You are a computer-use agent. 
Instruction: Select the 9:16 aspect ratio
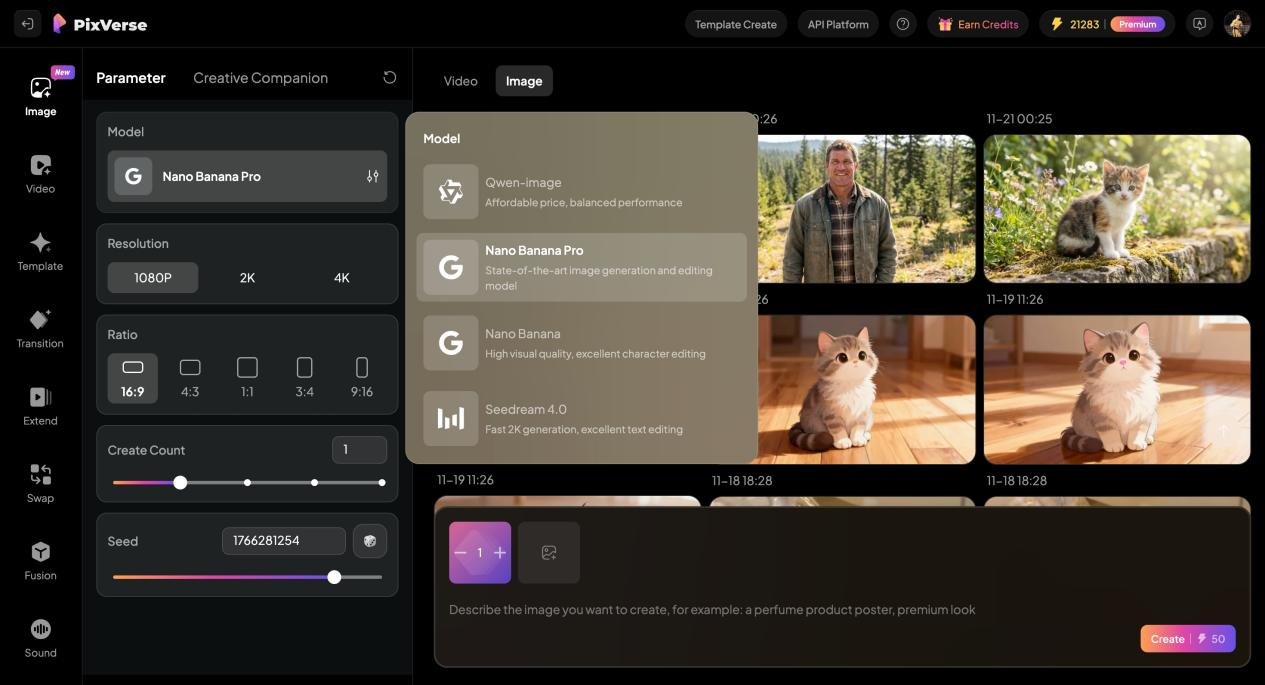pyautogui.click(x=361, y=378)
